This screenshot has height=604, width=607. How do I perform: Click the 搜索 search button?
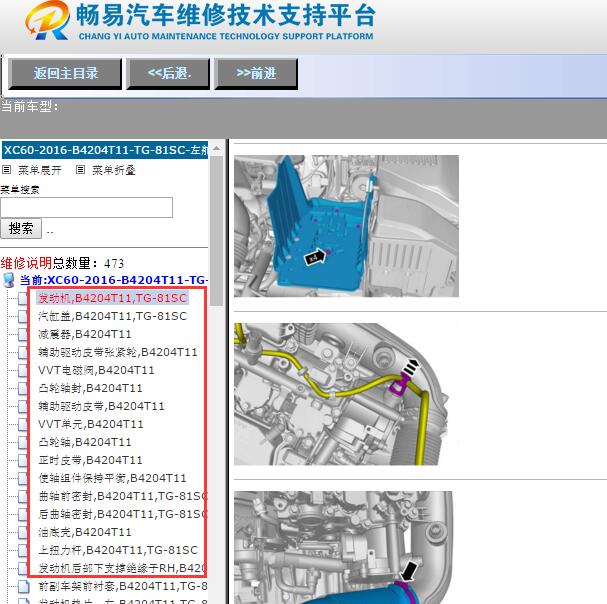[21, 228]
